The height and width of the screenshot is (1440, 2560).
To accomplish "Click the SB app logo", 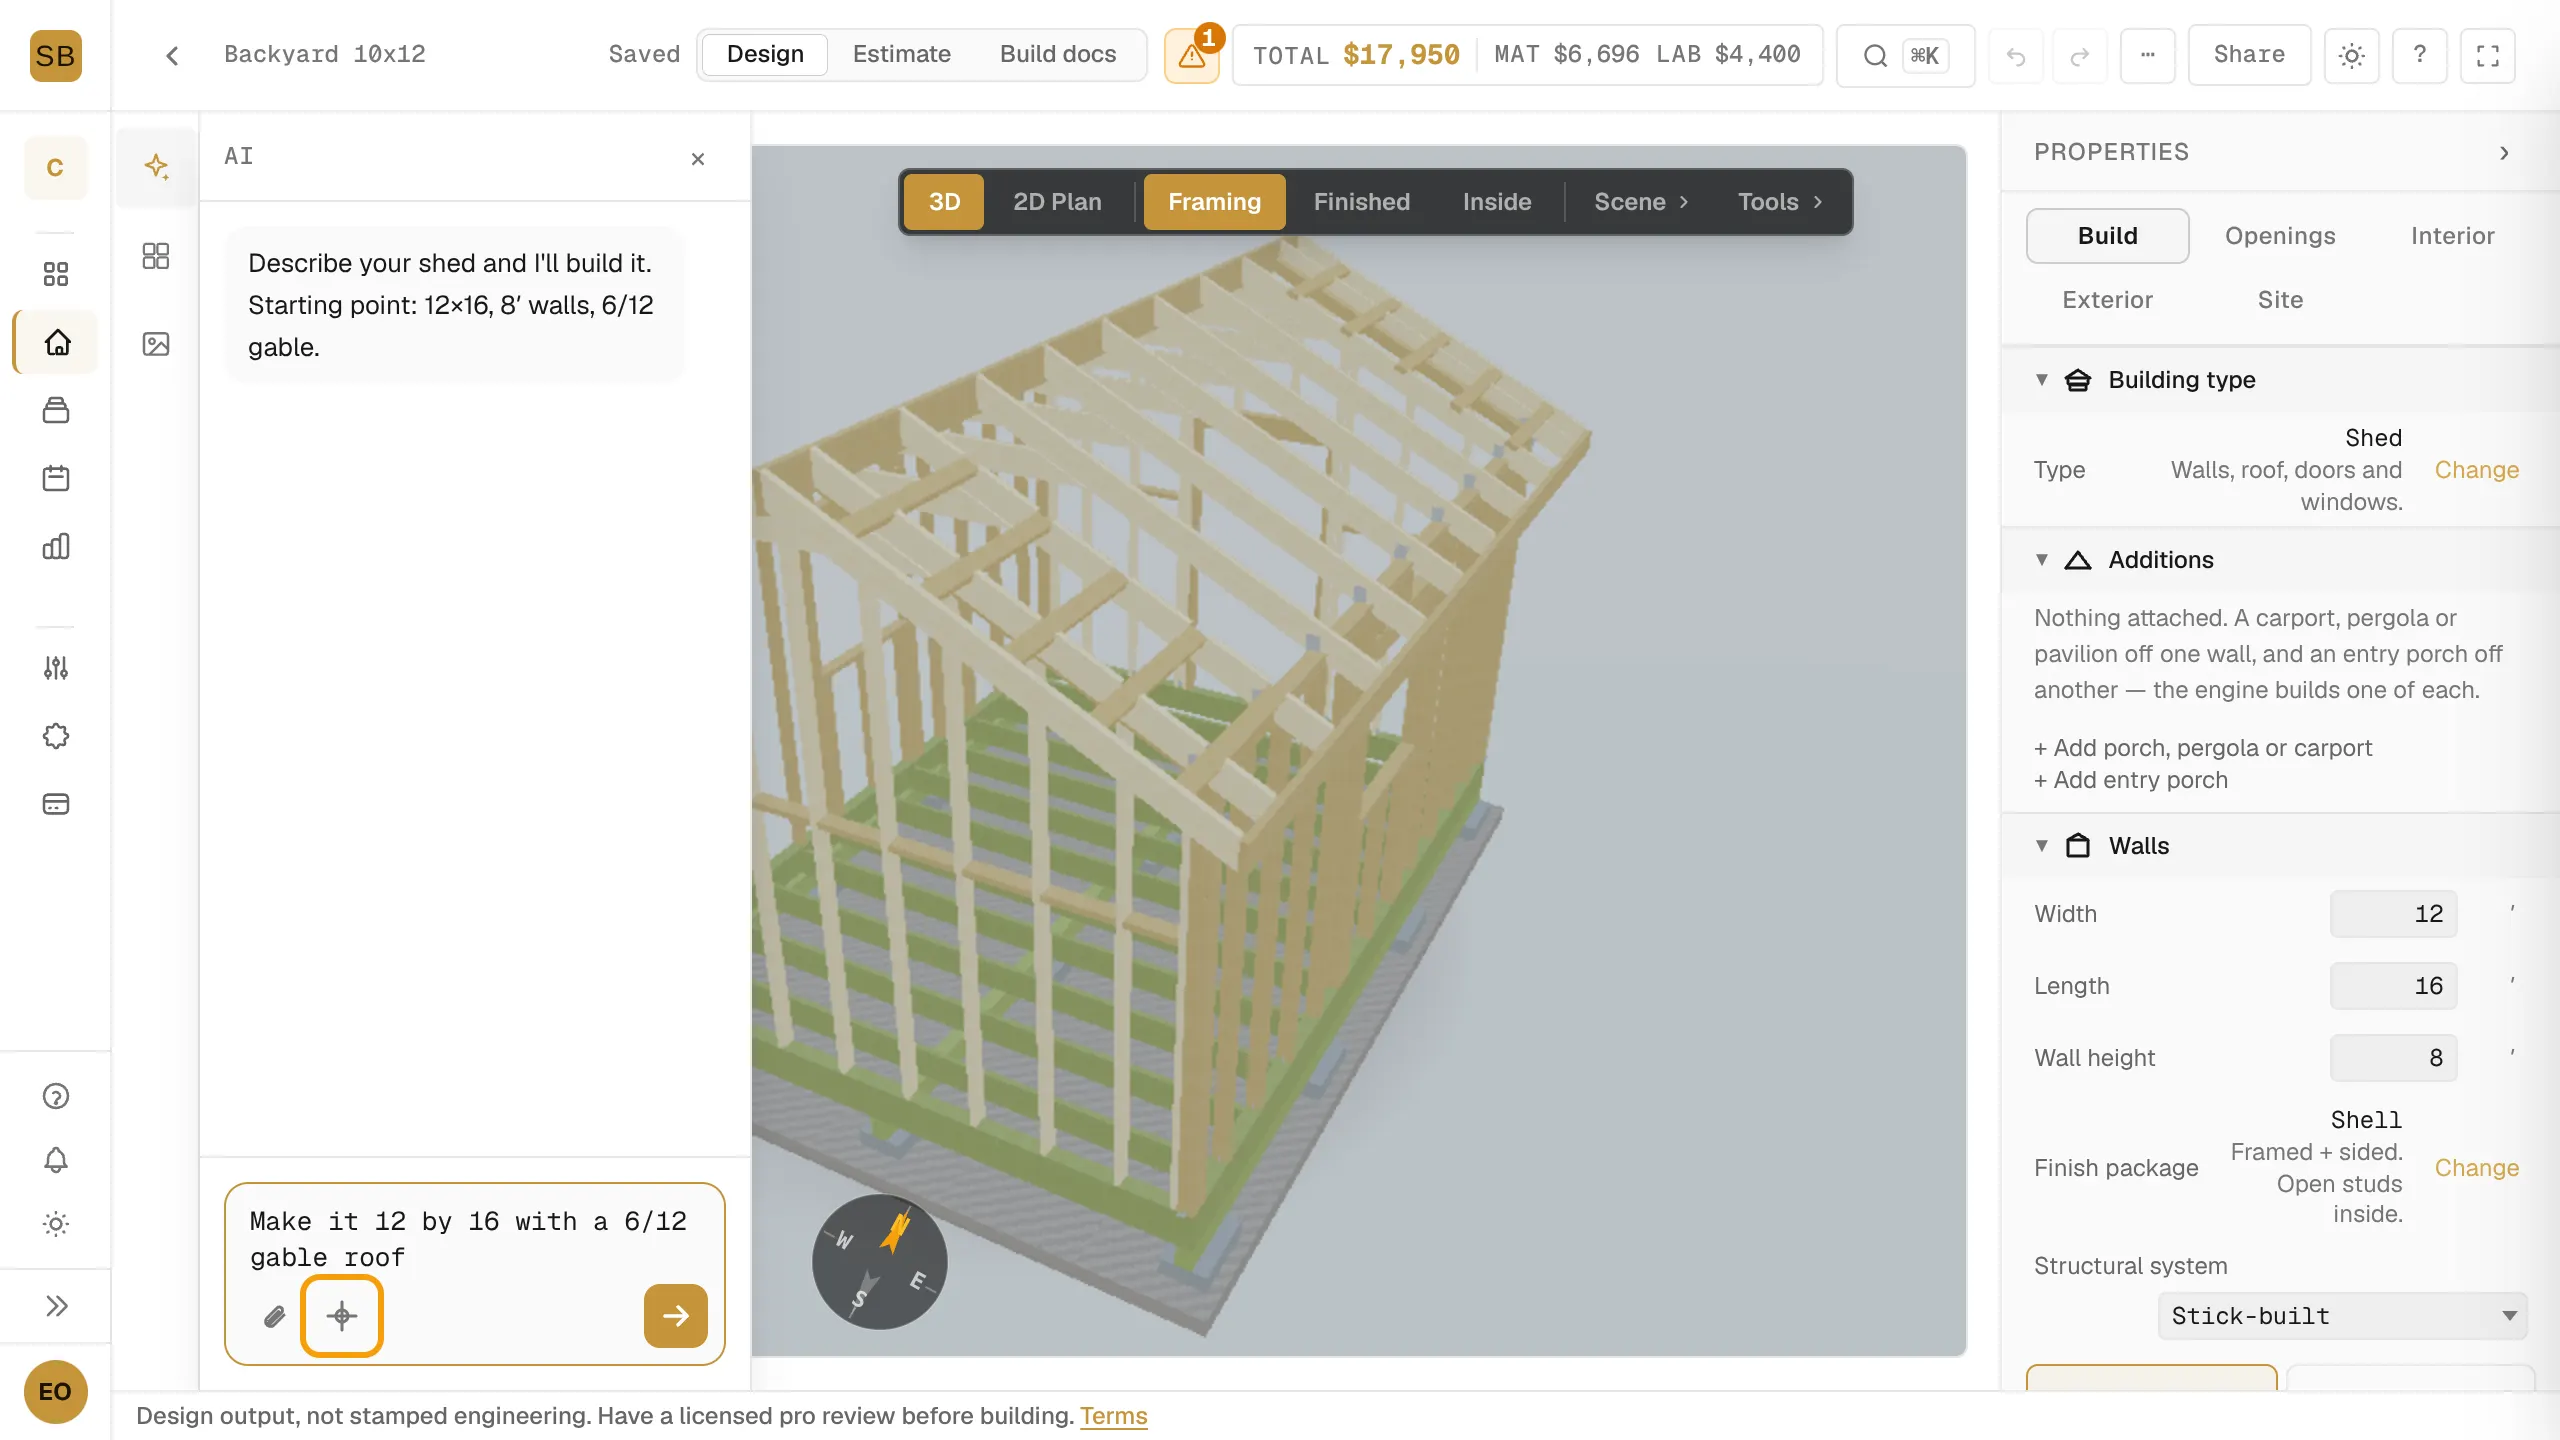I will point(55,56).
